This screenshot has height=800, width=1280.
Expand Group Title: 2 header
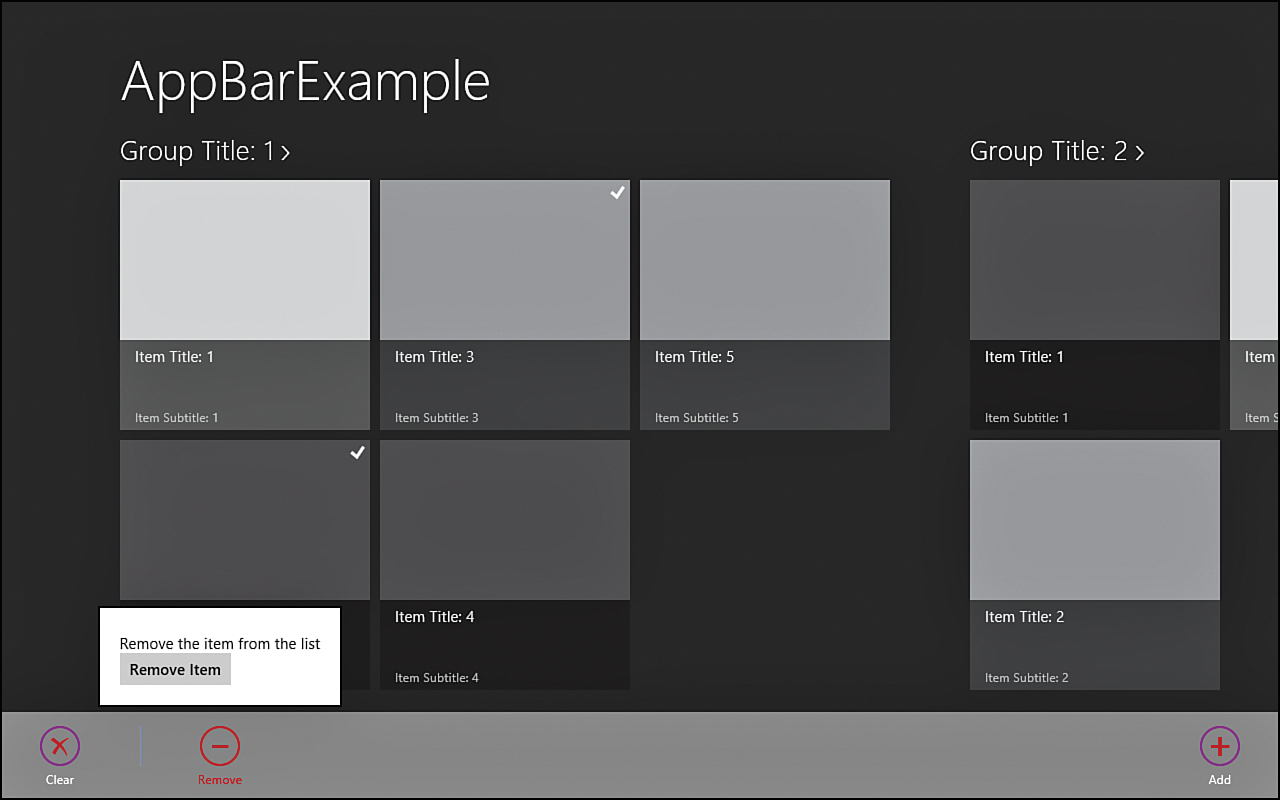tap(1057, 151)
